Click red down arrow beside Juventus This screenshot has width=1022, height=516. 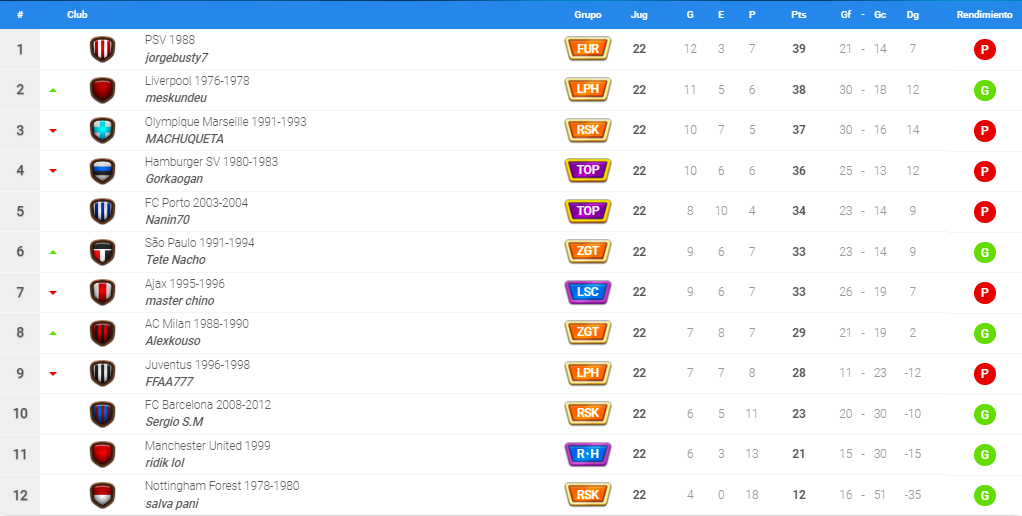click(x=53, y=374)
